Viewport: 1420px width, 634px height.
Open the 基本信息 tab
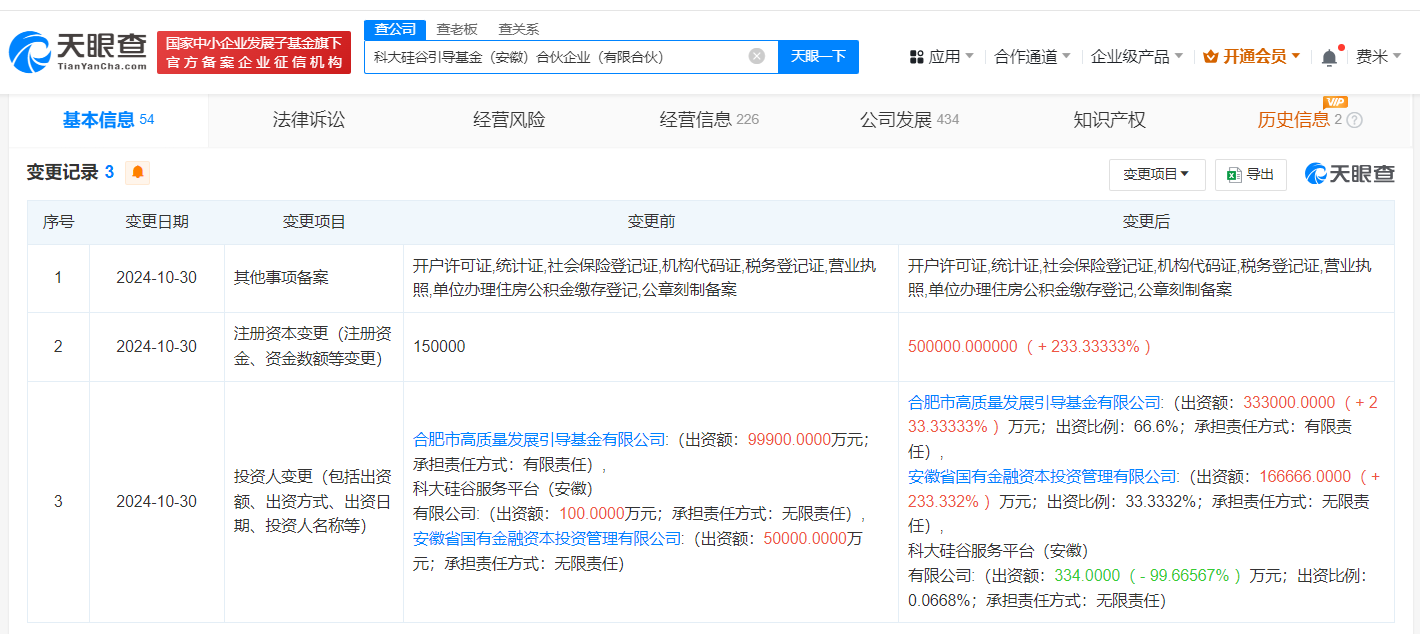pyautogui.click(x=108, y=120)
